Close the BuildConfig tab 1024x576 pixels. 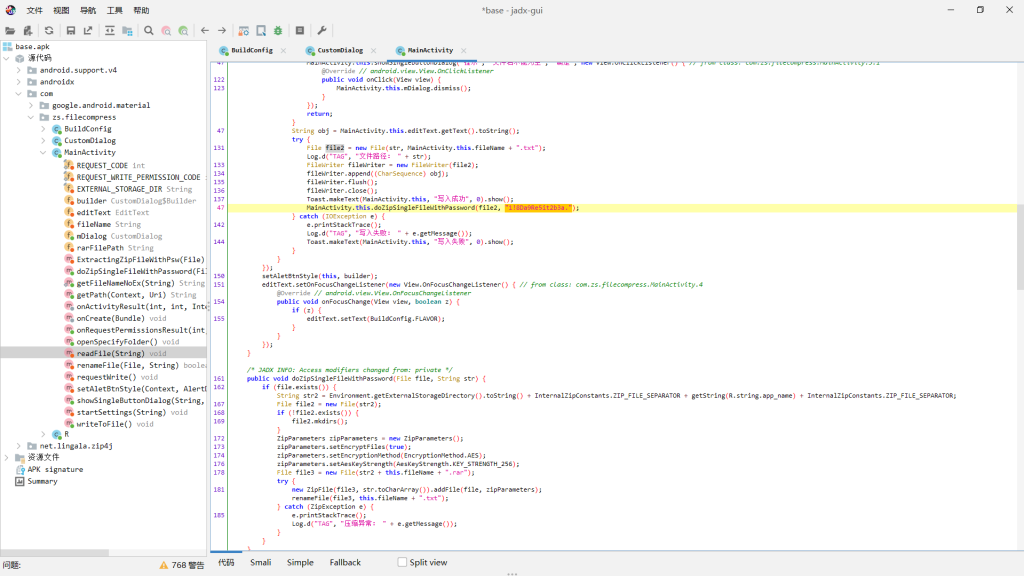point(283,50)
